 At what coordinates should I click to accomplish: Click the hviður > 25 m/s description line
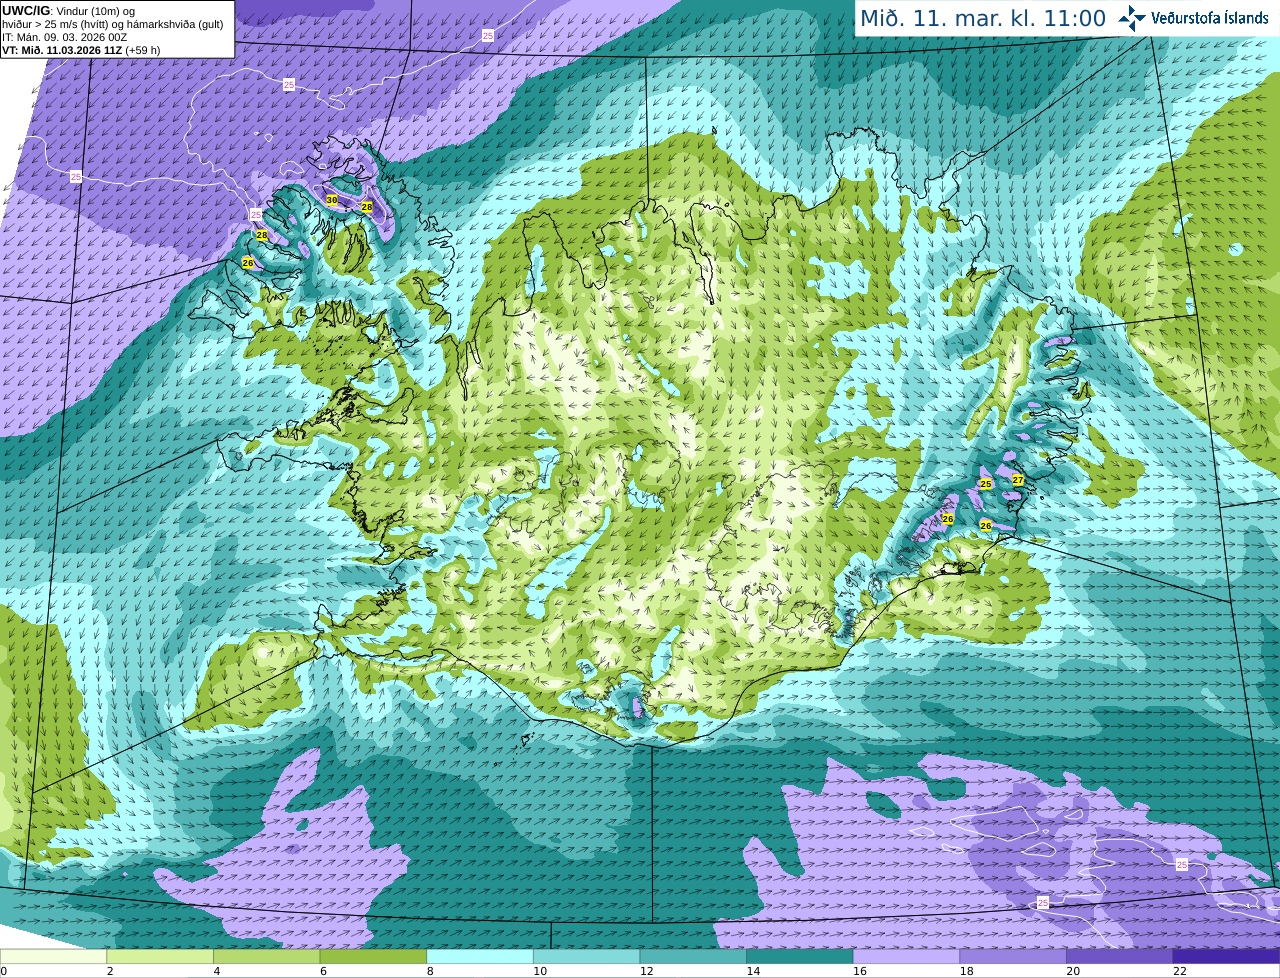pyautogui.click(x=113, y=24)
